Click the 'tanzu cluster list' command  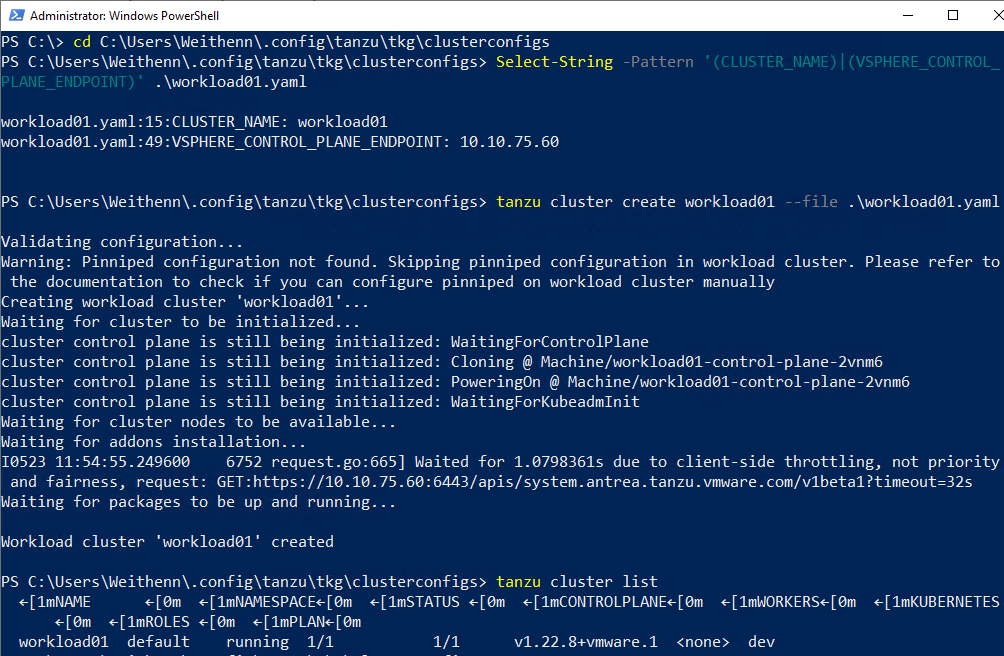coord(577,582)
